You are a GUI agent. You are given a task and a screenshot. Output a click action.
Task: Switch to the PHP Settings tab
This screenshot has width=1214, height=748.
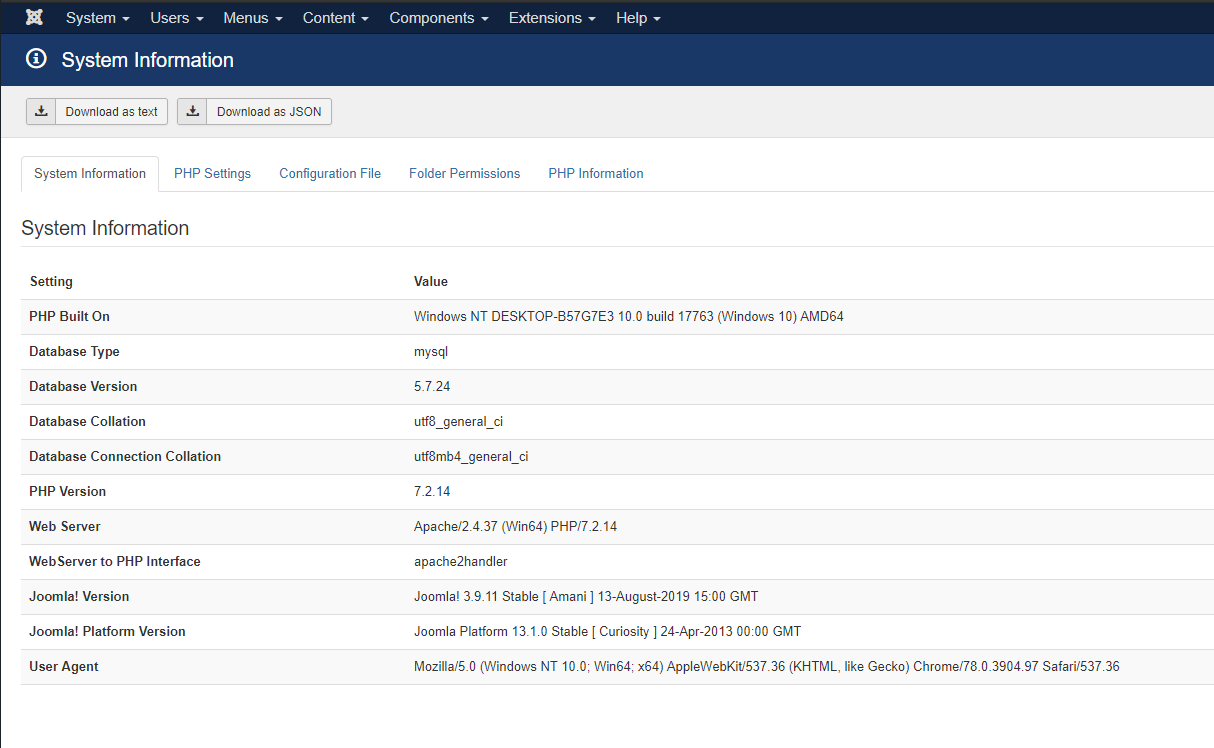click(212, 173)
